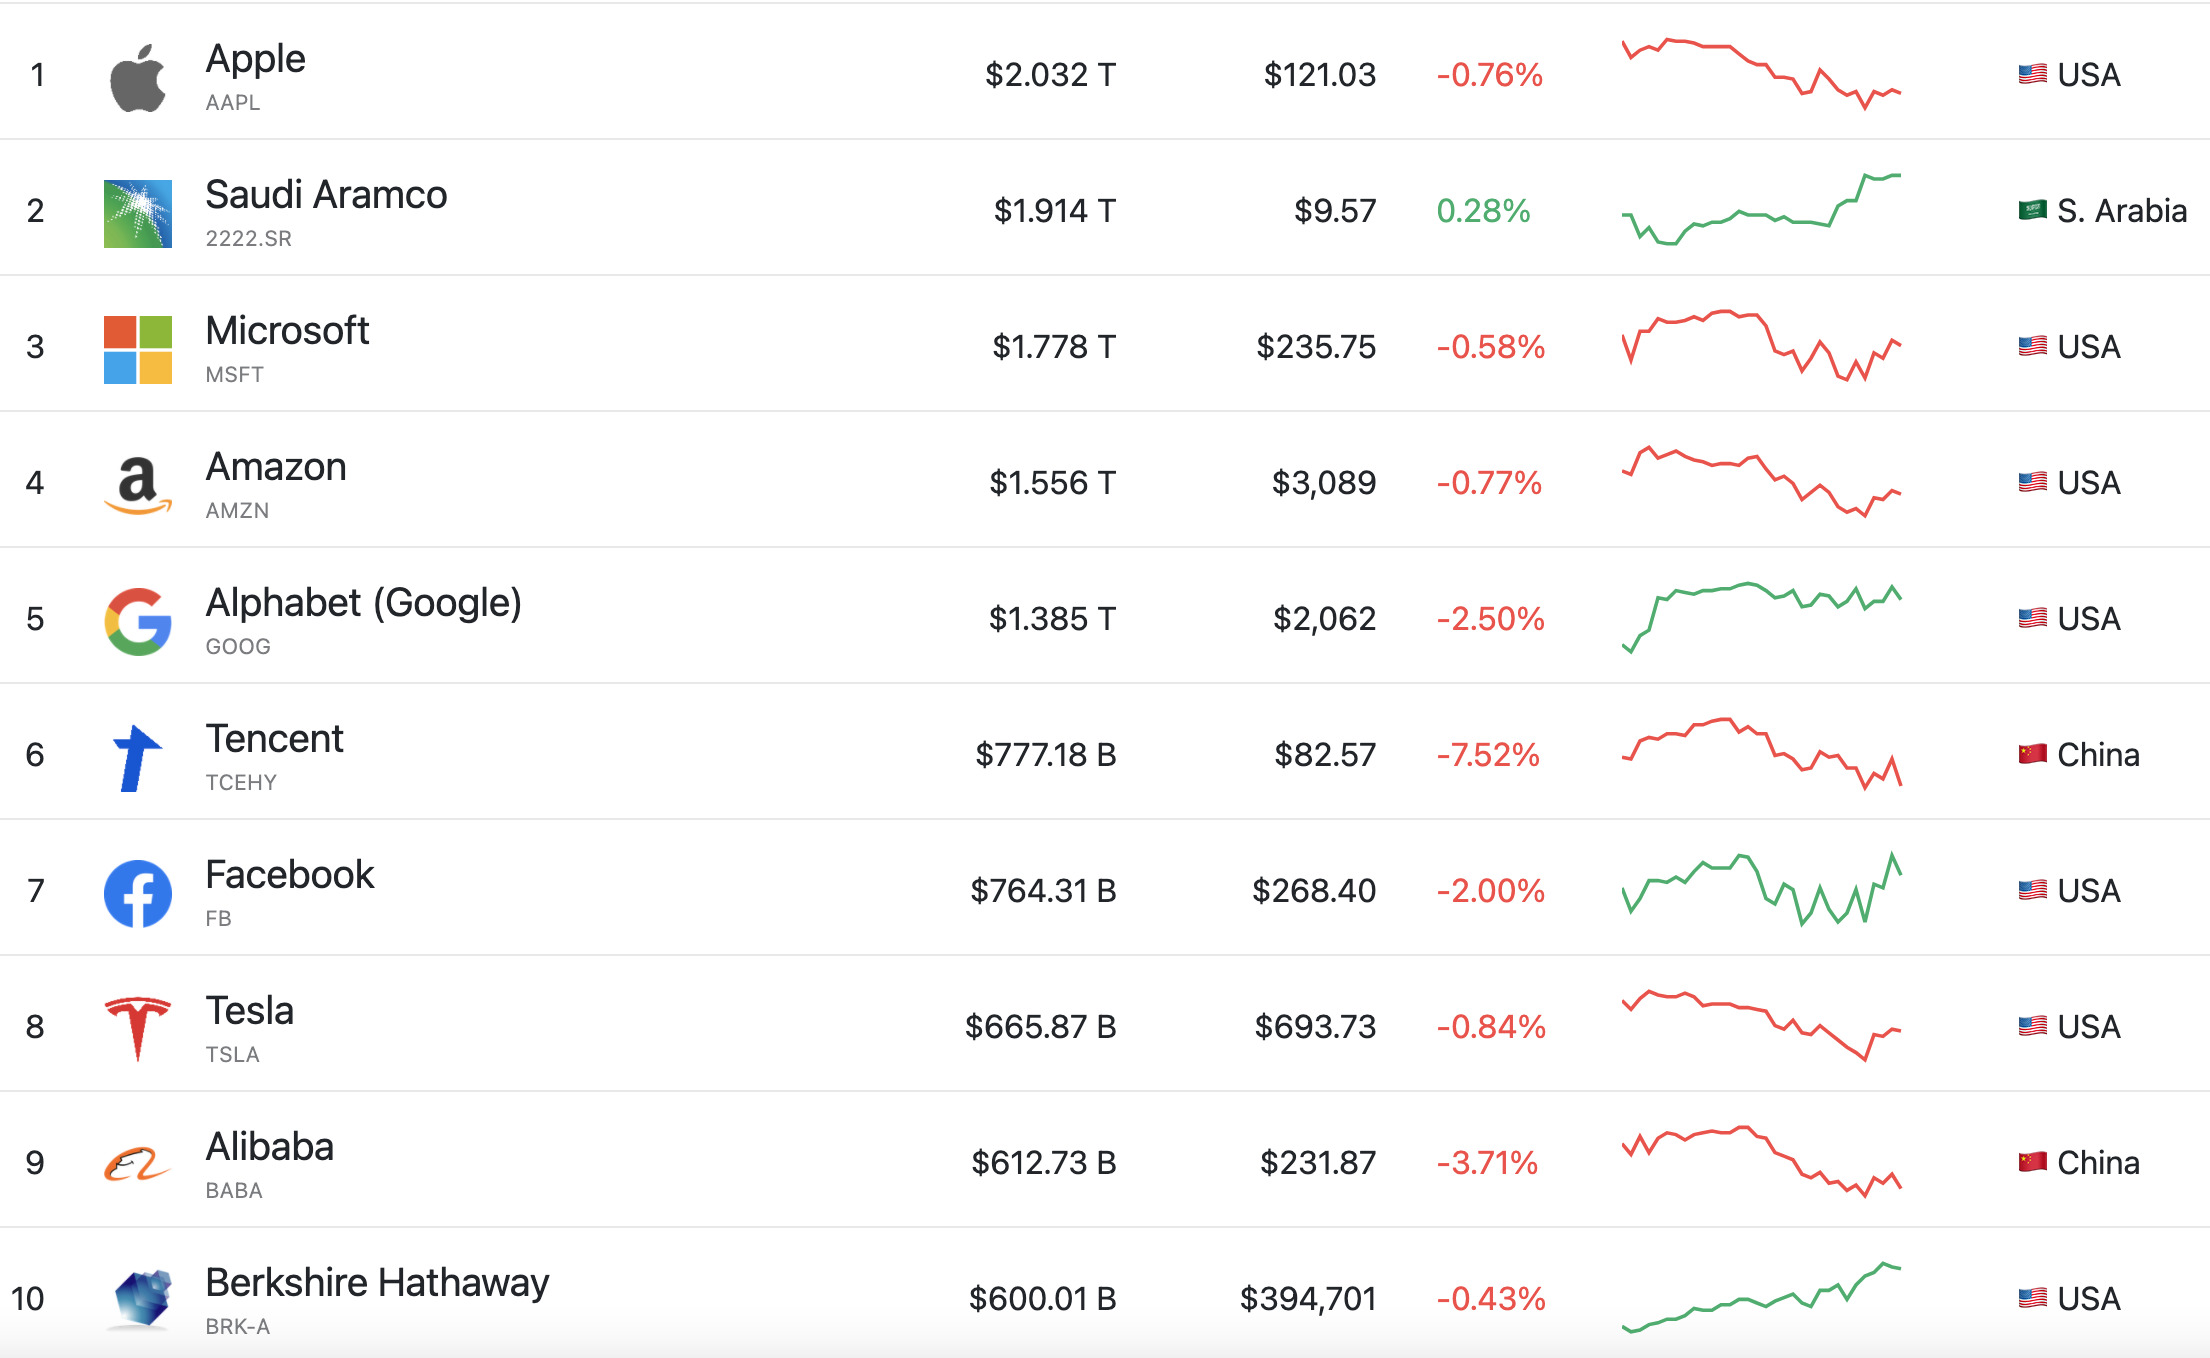Click the Tencent logo icon
This screenshot has width=2210, height=1358.
[138, 758]
